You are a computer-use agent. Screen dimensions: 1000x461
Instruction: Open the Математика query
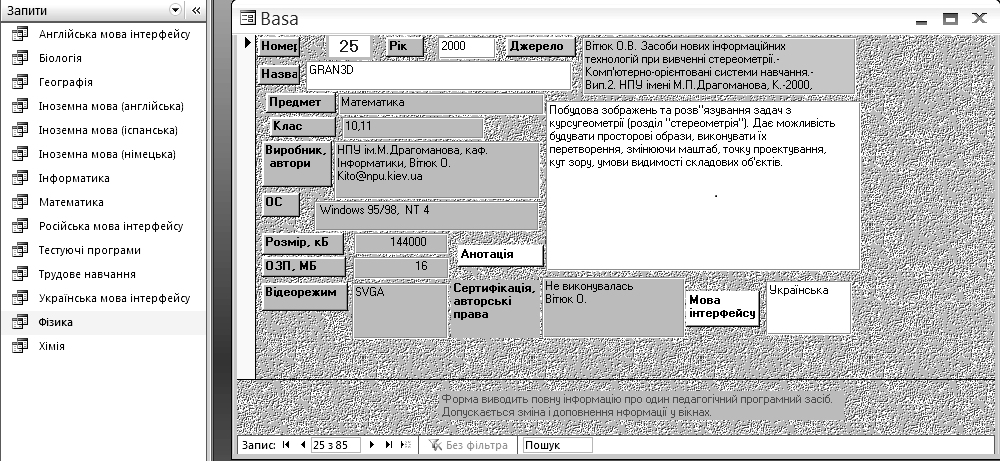coord(71,202)
